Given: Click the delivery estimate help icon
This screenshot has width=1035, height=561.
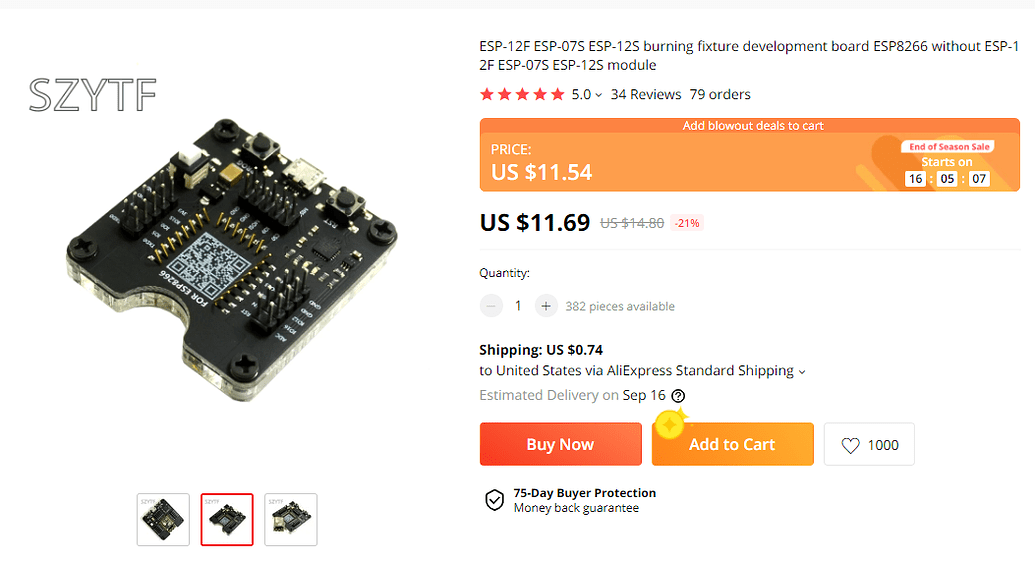Looking at the screenshot, I should [678, 395].
